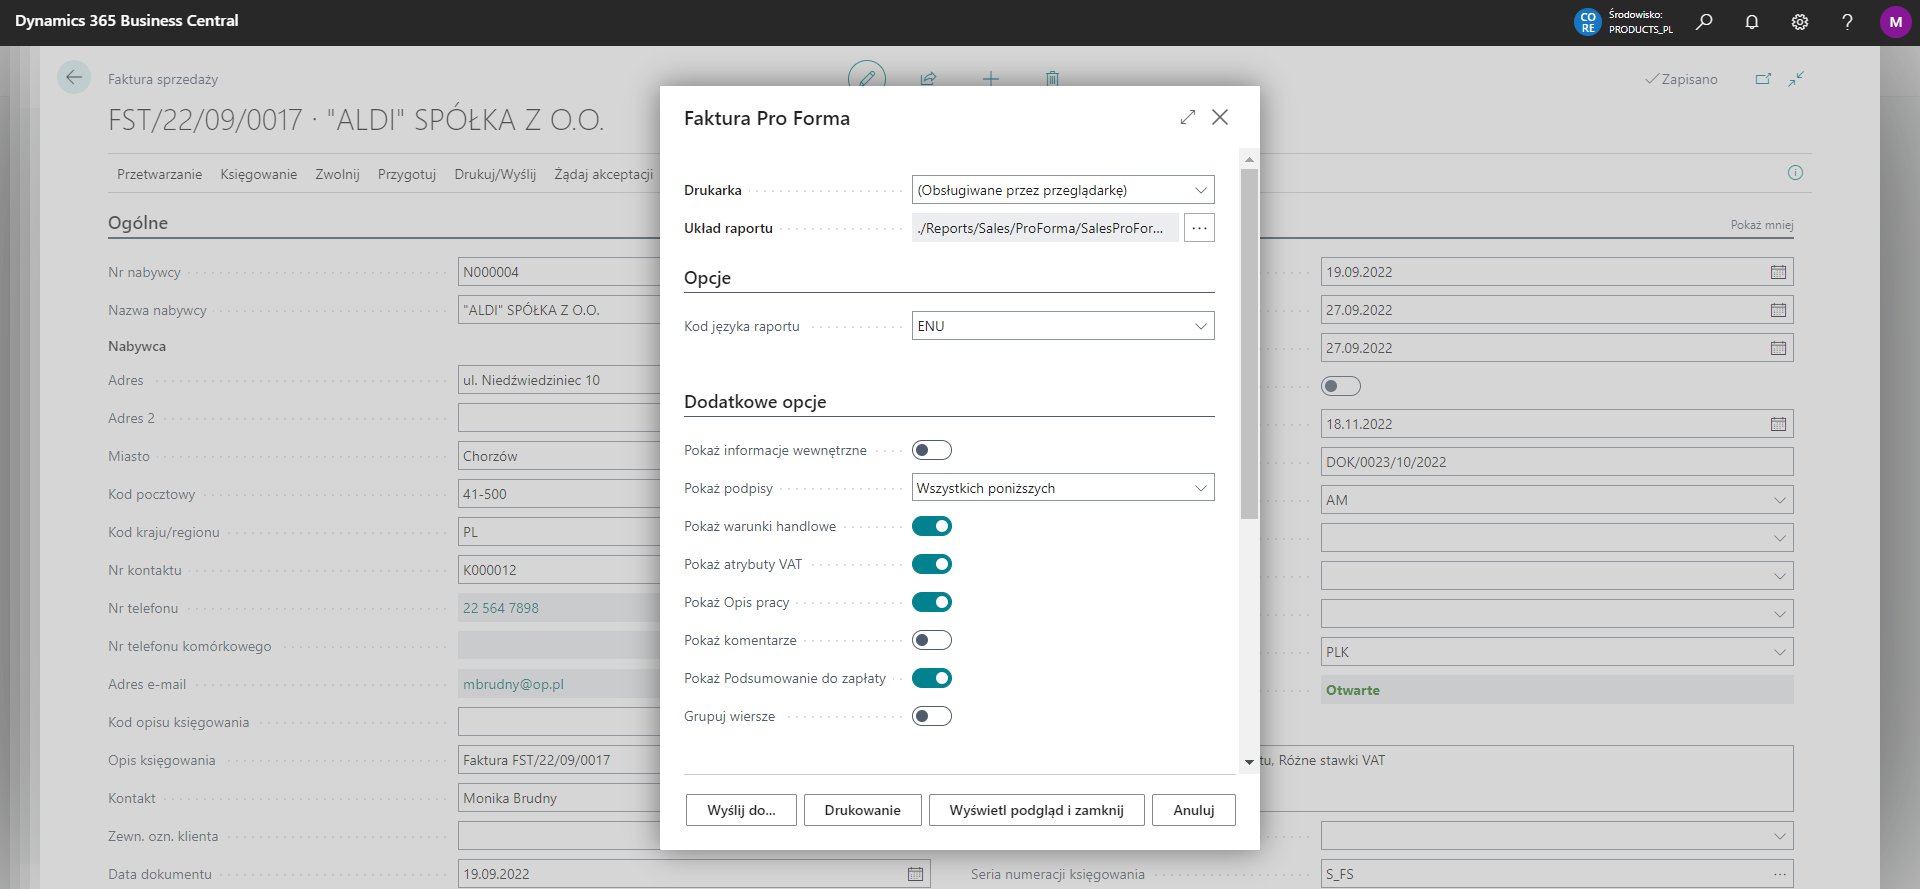Click the Ogólne section heading
This screenshot has height=889, width=1920.
[138, 223]
